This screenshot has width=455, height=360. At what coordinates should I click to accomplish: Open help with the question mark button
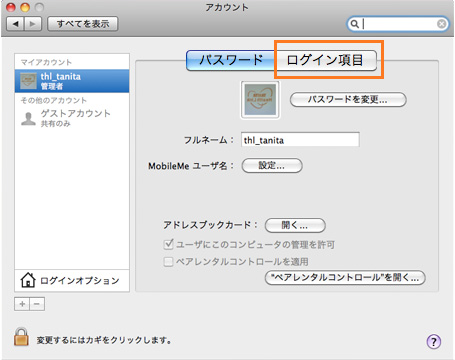tap(434, 341)
